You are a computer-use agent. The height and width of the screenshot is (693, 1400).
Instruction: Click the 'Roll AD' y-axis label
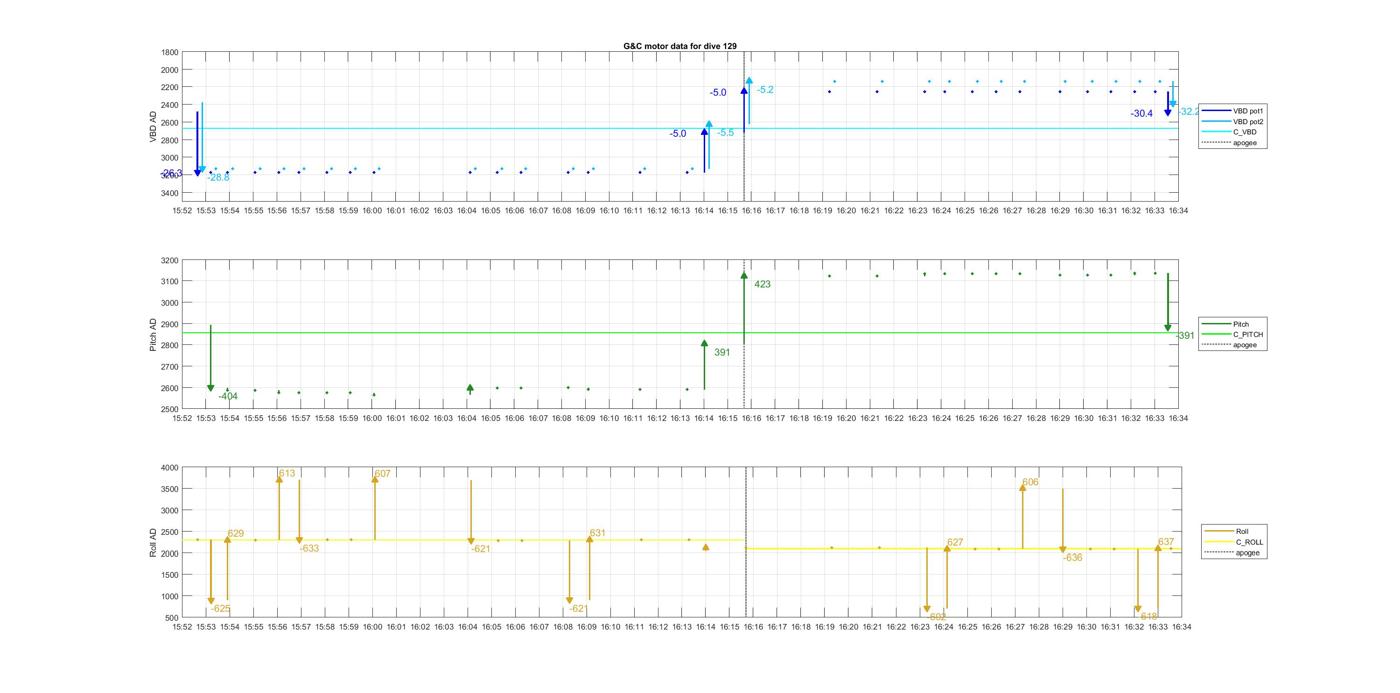tap(153, 542)
